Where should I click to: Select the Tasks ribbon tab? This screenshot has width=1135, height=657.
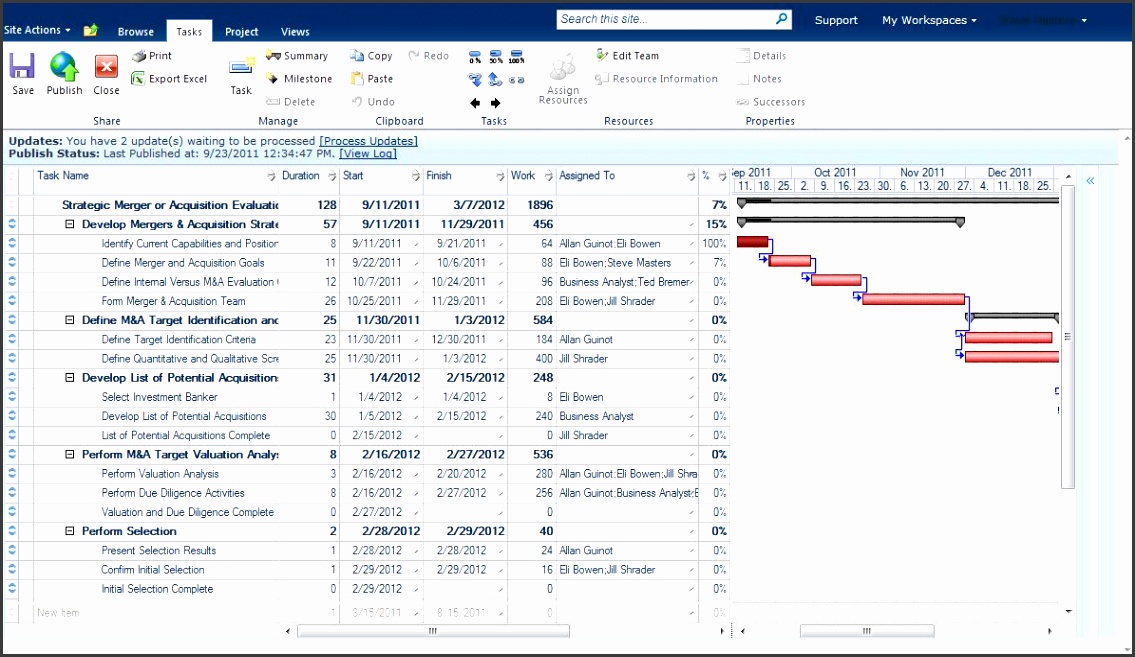click(x=189, y=31)
